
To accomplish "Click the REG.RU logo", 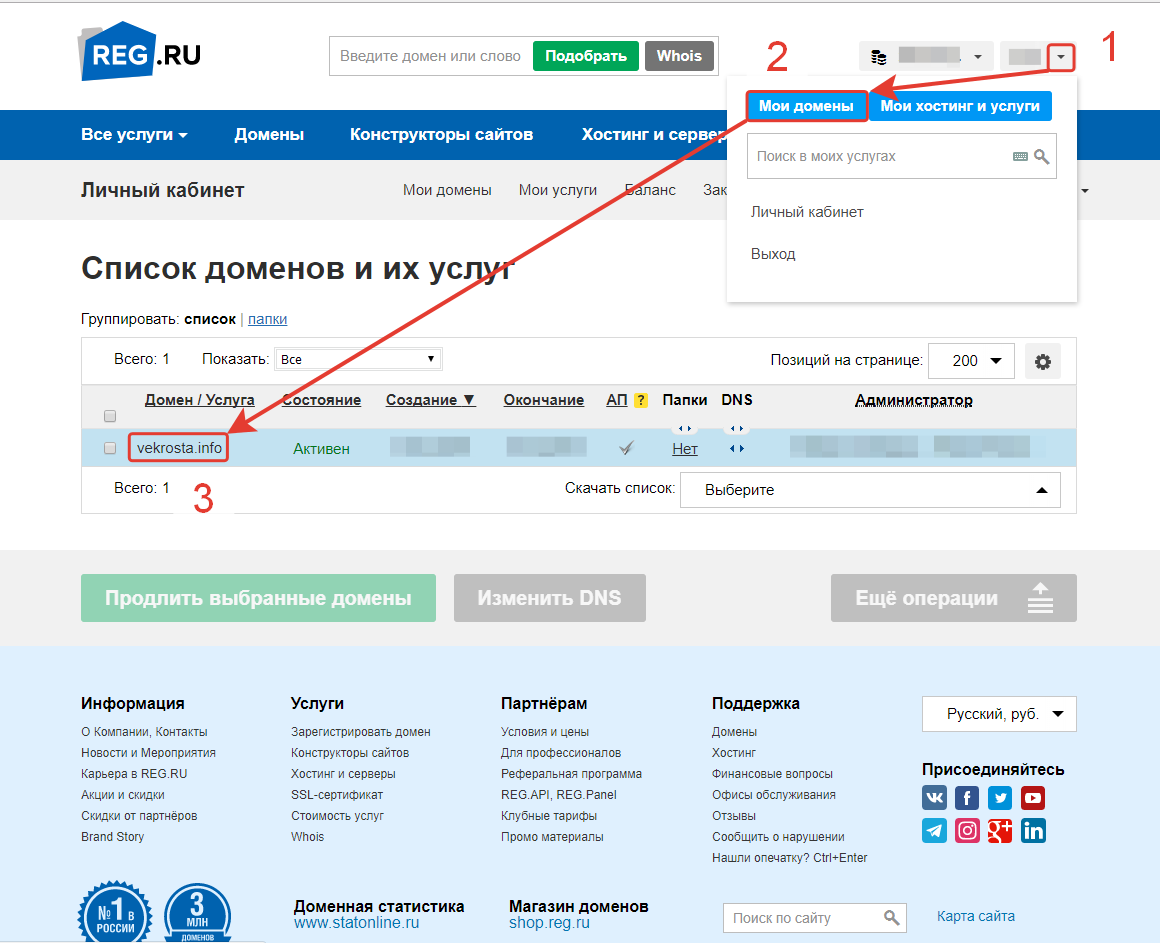I will (140, 52).
